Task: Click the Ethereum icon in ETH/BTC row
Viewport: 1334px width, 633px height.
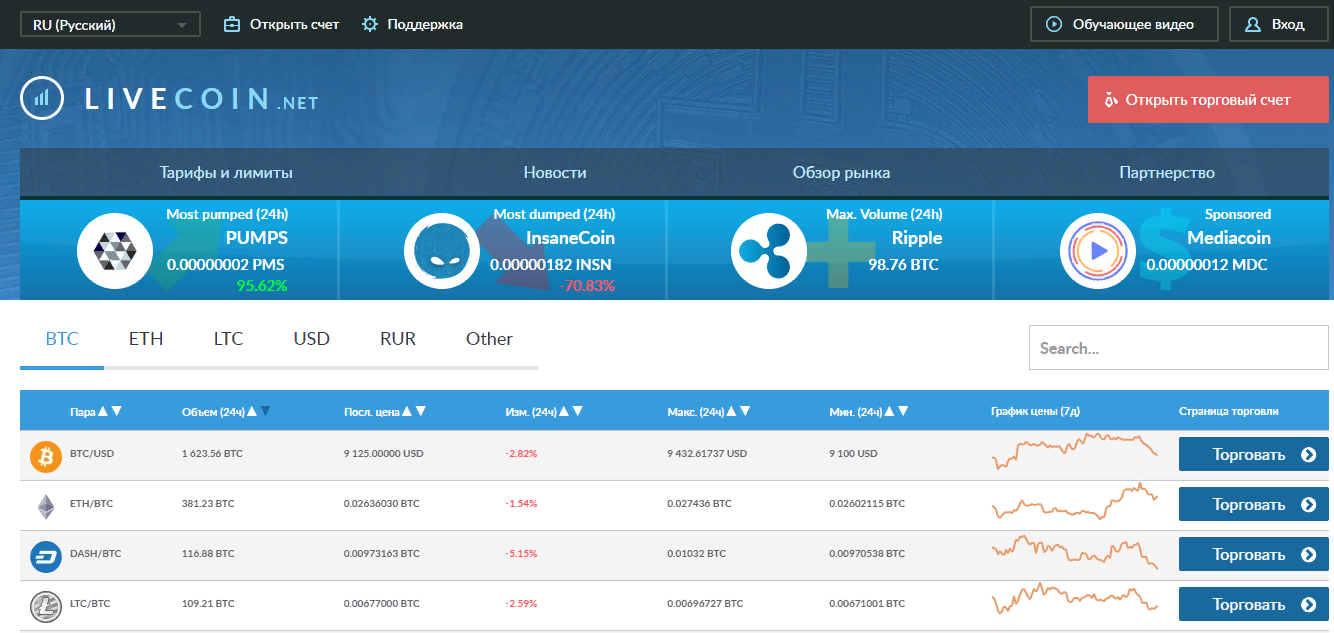Action: click(46, 506)
